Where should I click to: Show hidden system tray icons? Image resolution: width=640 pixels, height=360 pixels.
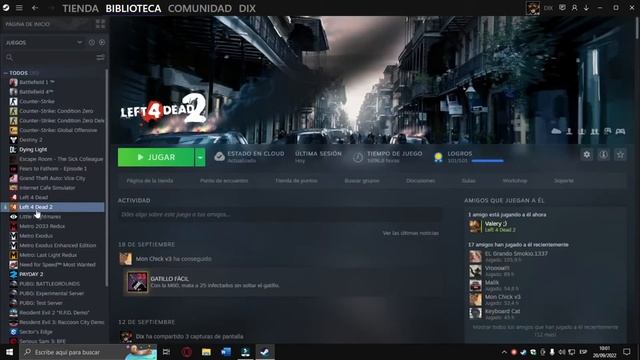[x=504, y=352]
